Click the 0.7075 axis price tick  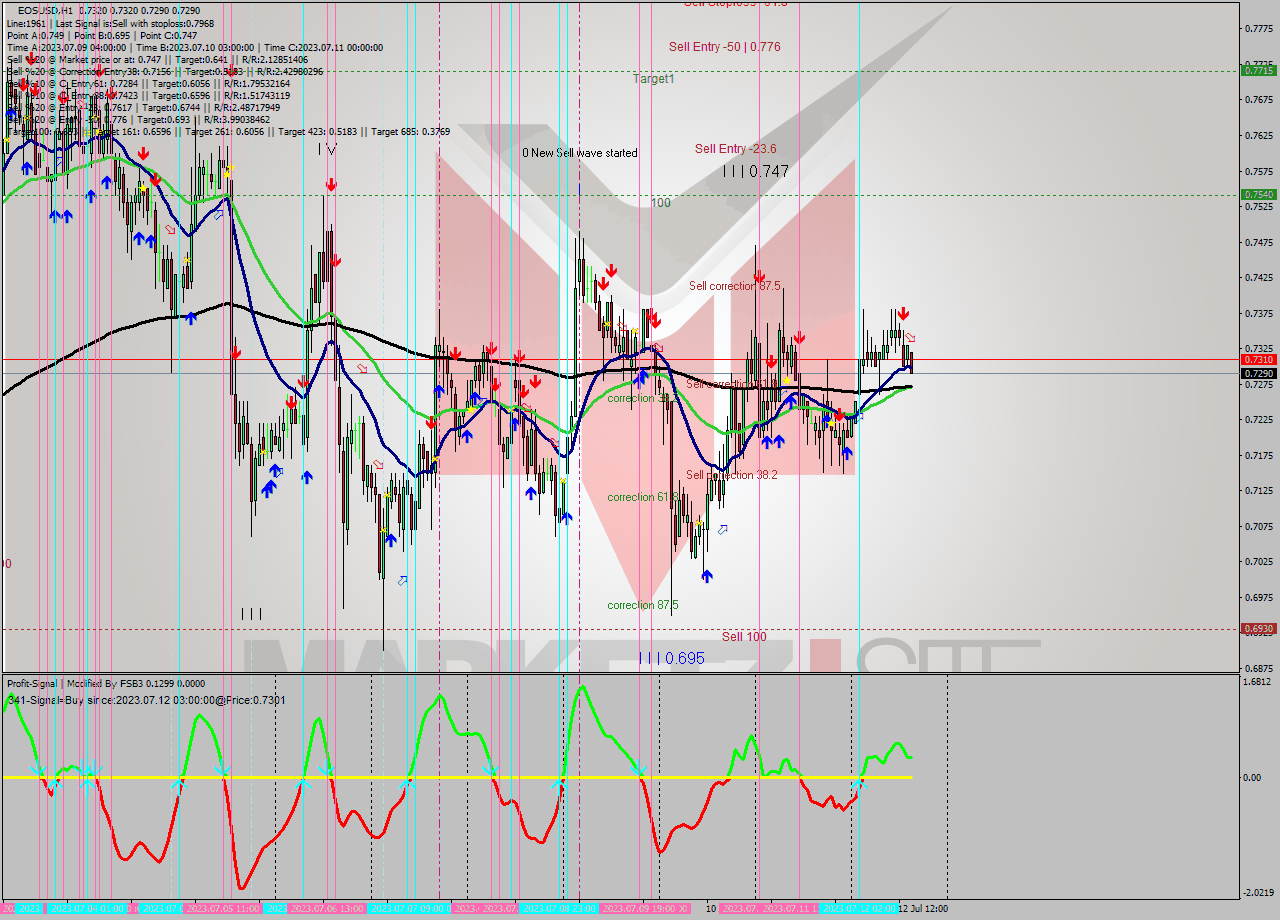(x=1258, y=526)
